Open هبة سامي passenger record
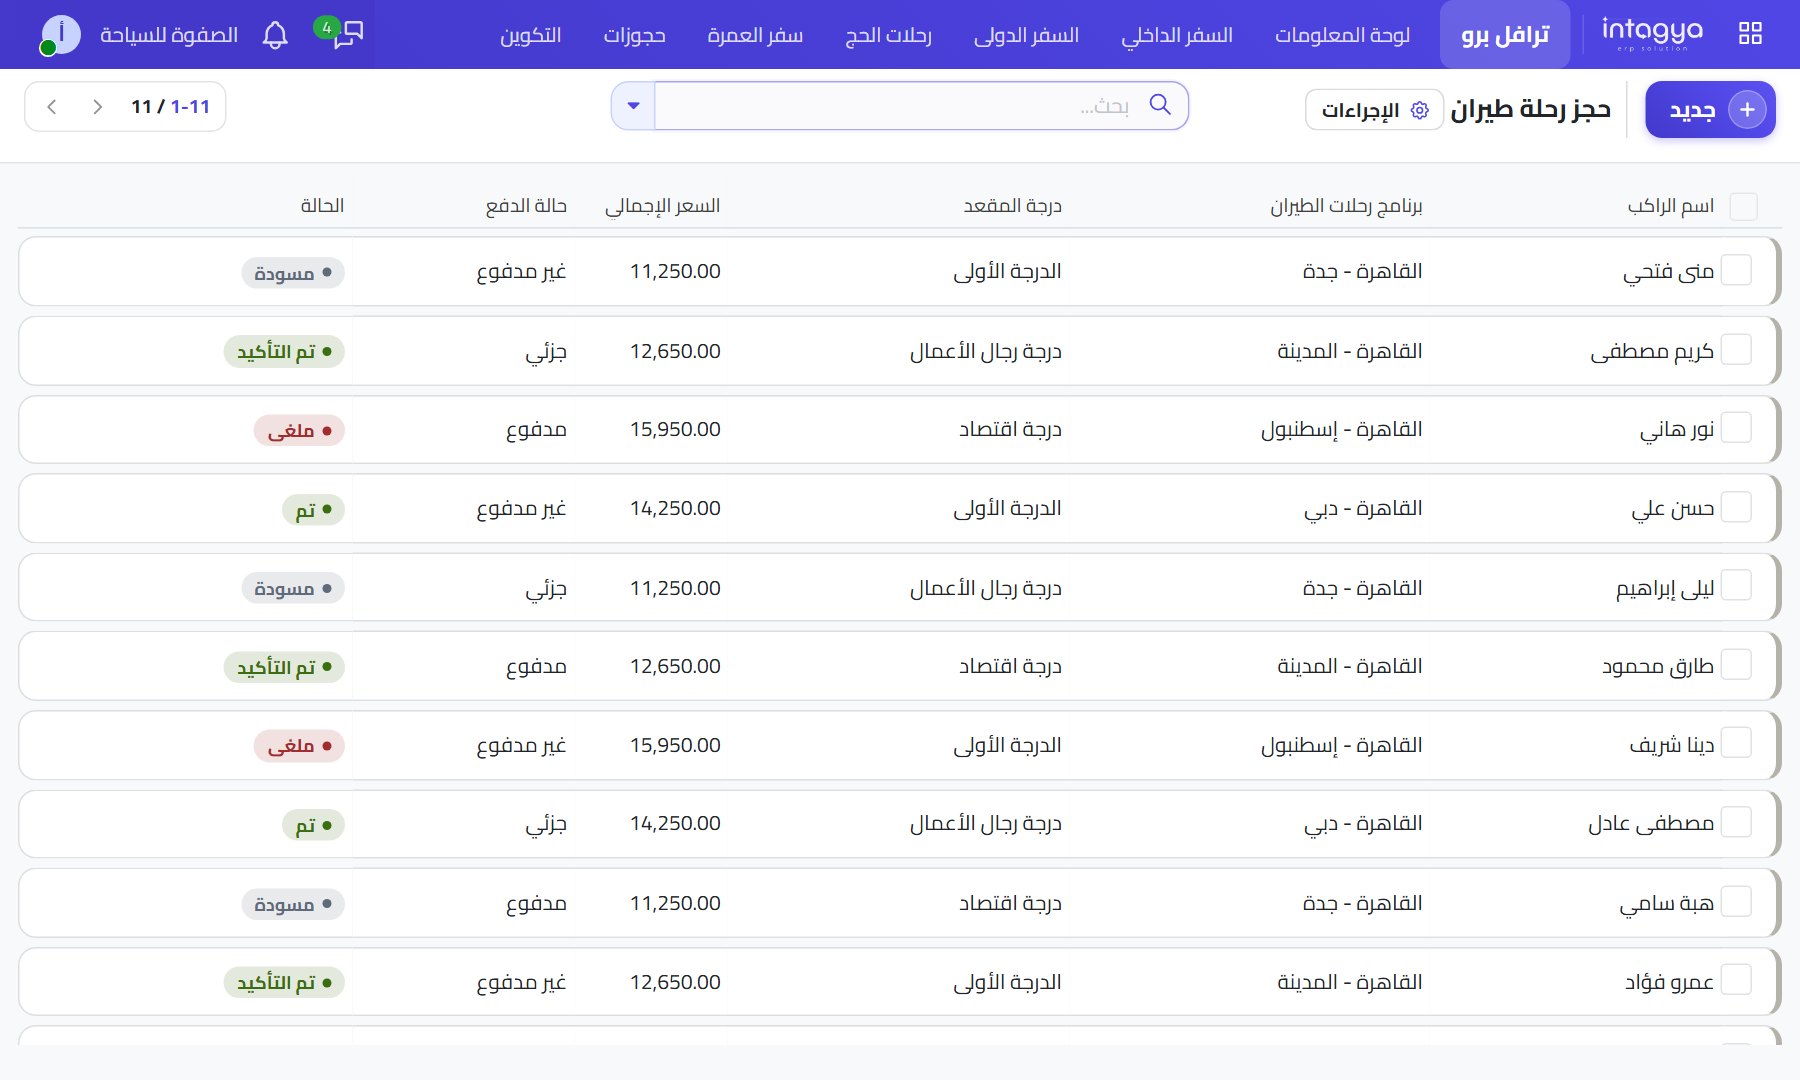The image size is (1800, 1080). (x=1667, y=903)
